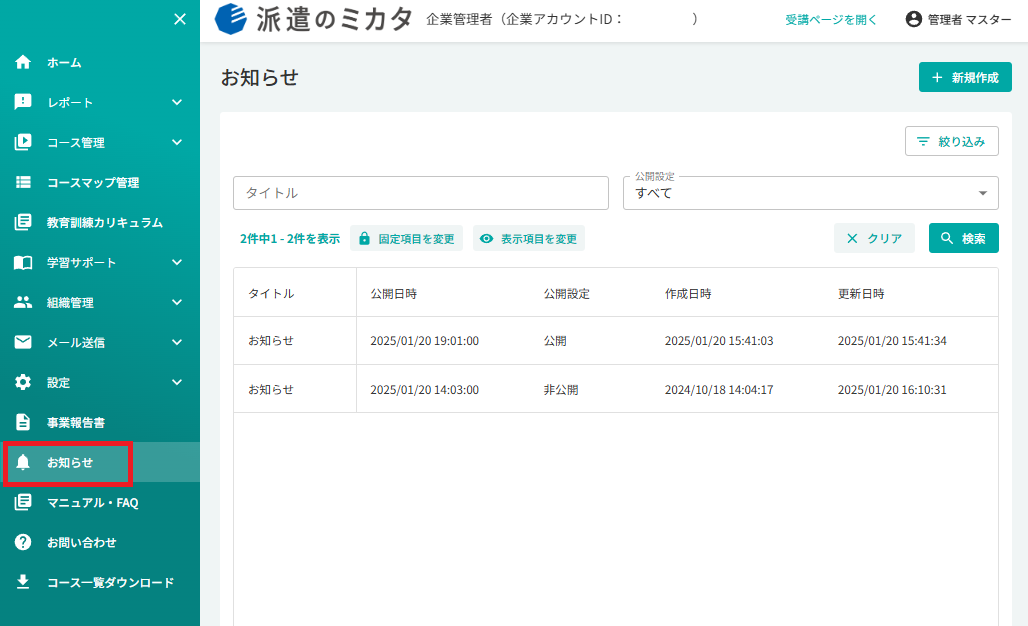The height and width of the screenshot is (626, 1028).
Task: Click the コース管理 play icon
Action: 23,142
